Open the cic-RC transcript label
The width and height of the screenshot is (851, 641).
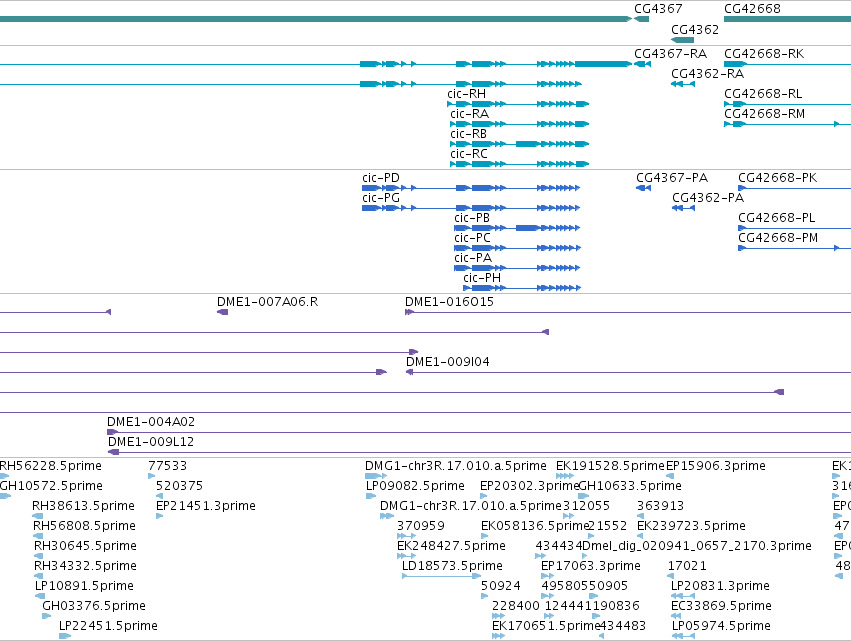pos(469,154)
